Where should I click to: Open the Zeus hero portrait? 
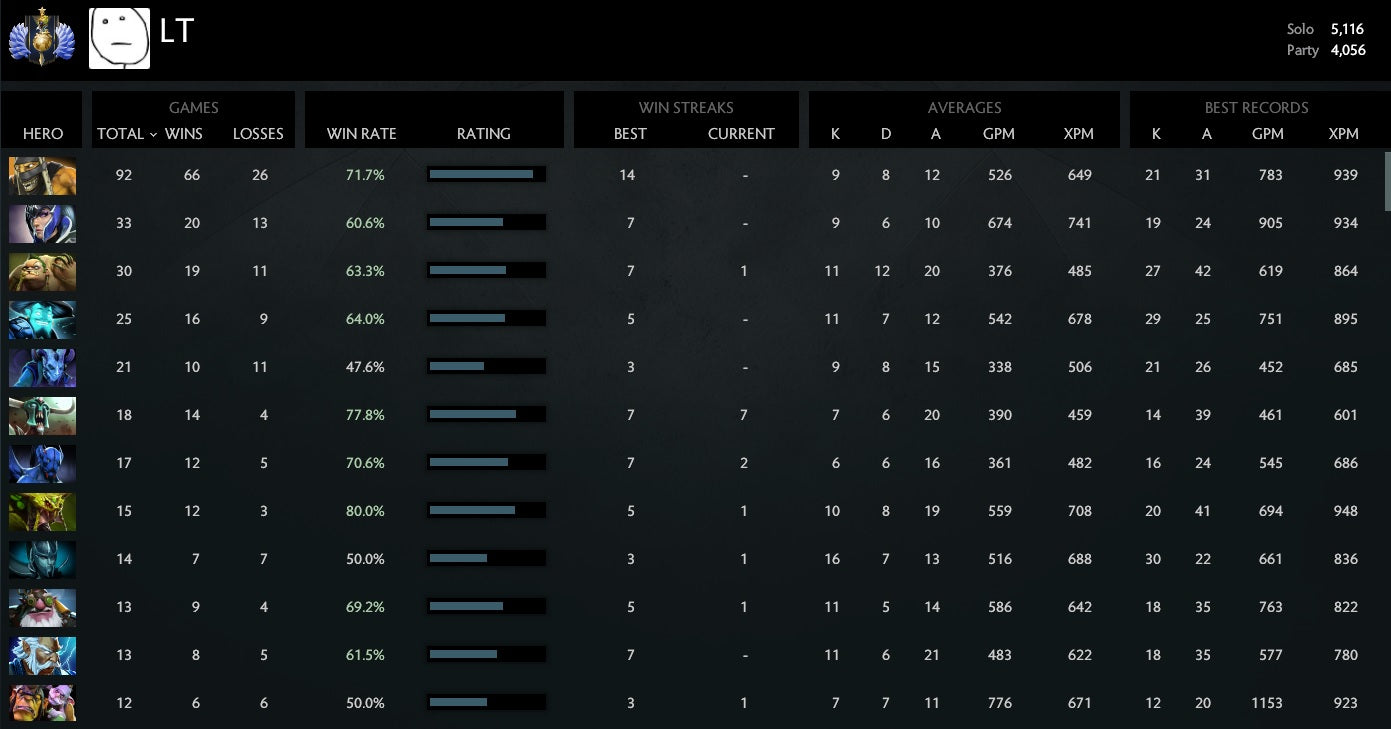[x=42, y=656]
